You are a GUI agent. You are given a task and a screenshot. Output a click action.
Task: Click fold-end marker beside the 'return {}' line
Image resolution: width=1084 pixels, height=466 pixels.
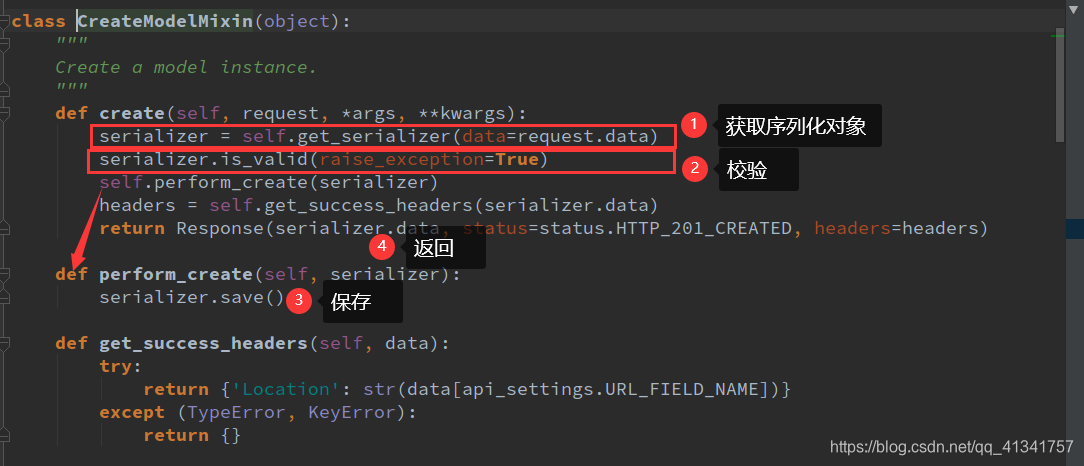(5, 436)
